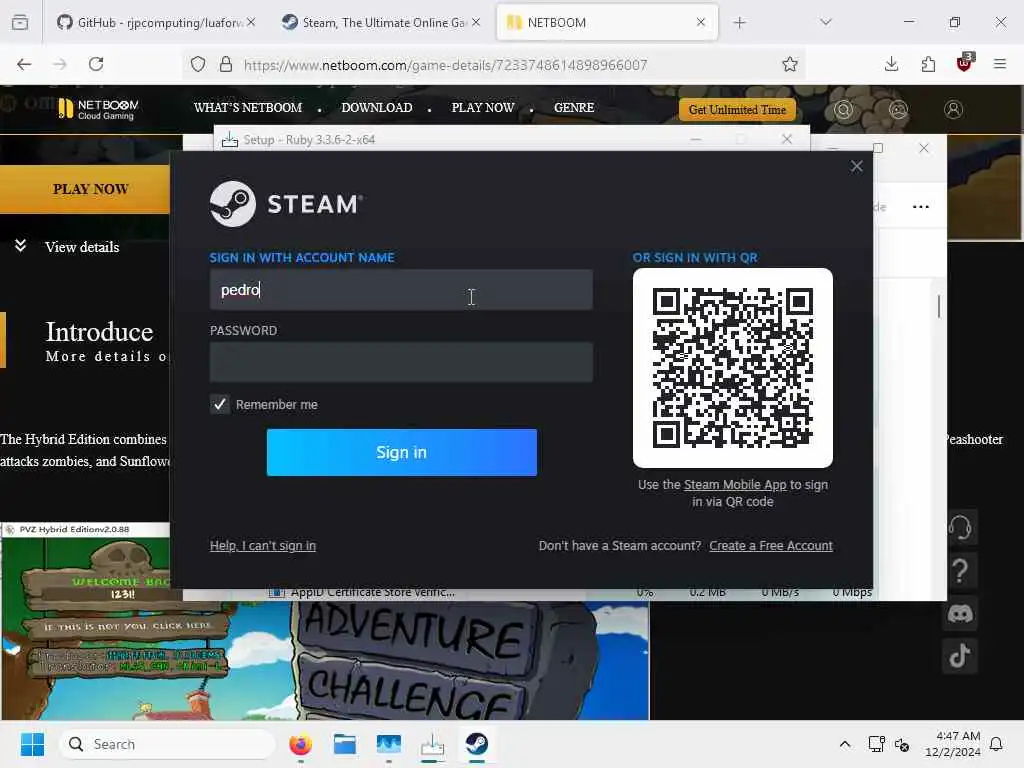Open the TikTok sidebar icon

pos(960,656)
